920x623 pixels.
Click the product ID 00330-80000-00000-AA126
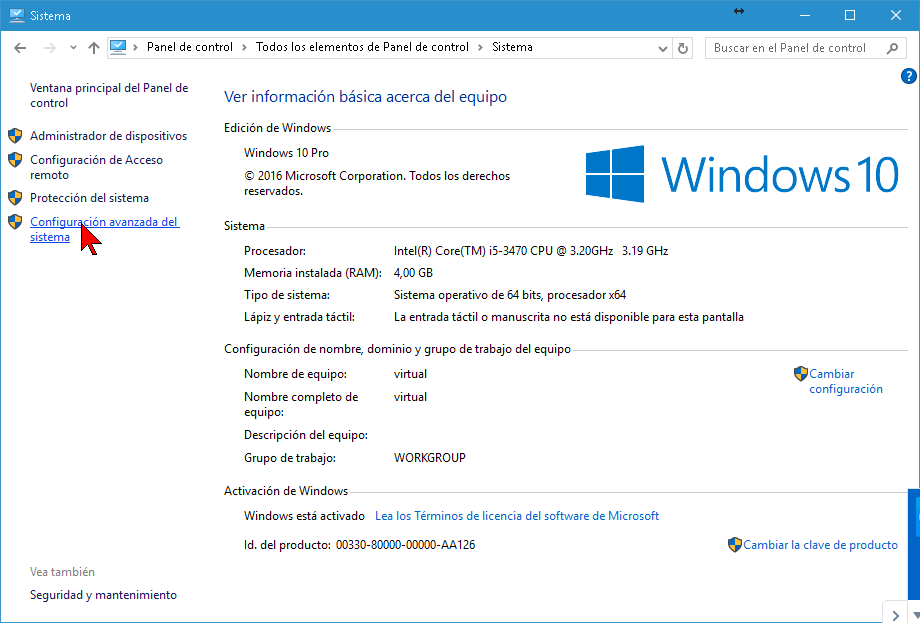point(405,545)
